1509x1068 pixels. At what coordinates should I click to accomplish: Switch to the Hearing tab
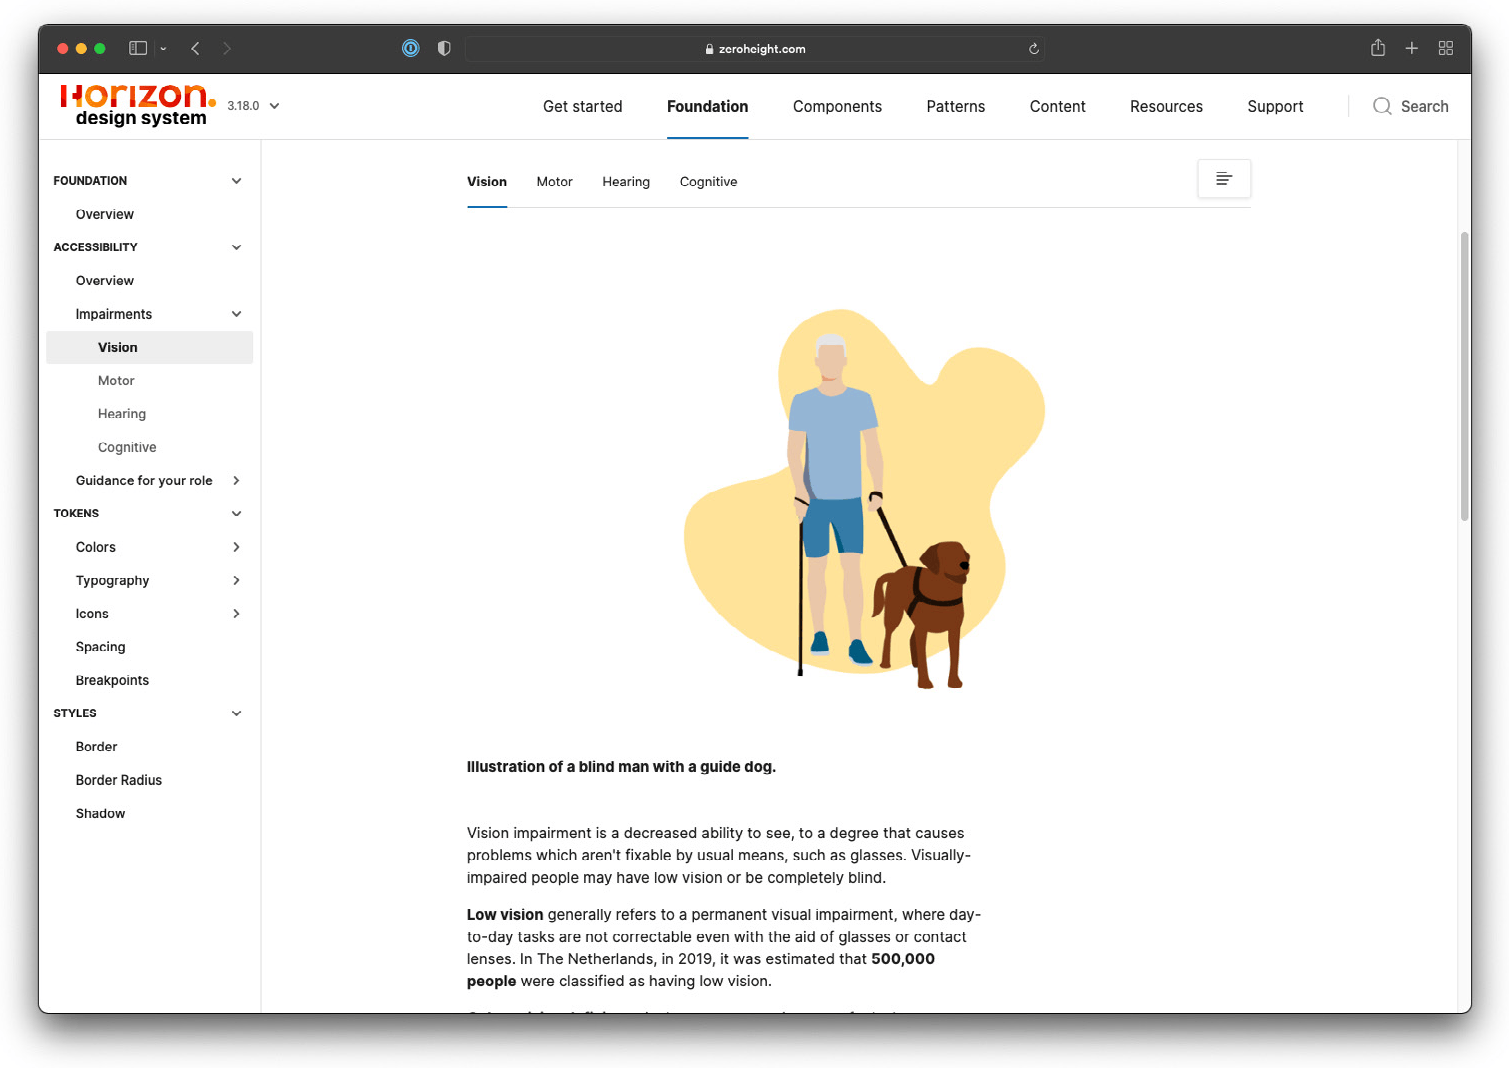[x=626, y=182]
